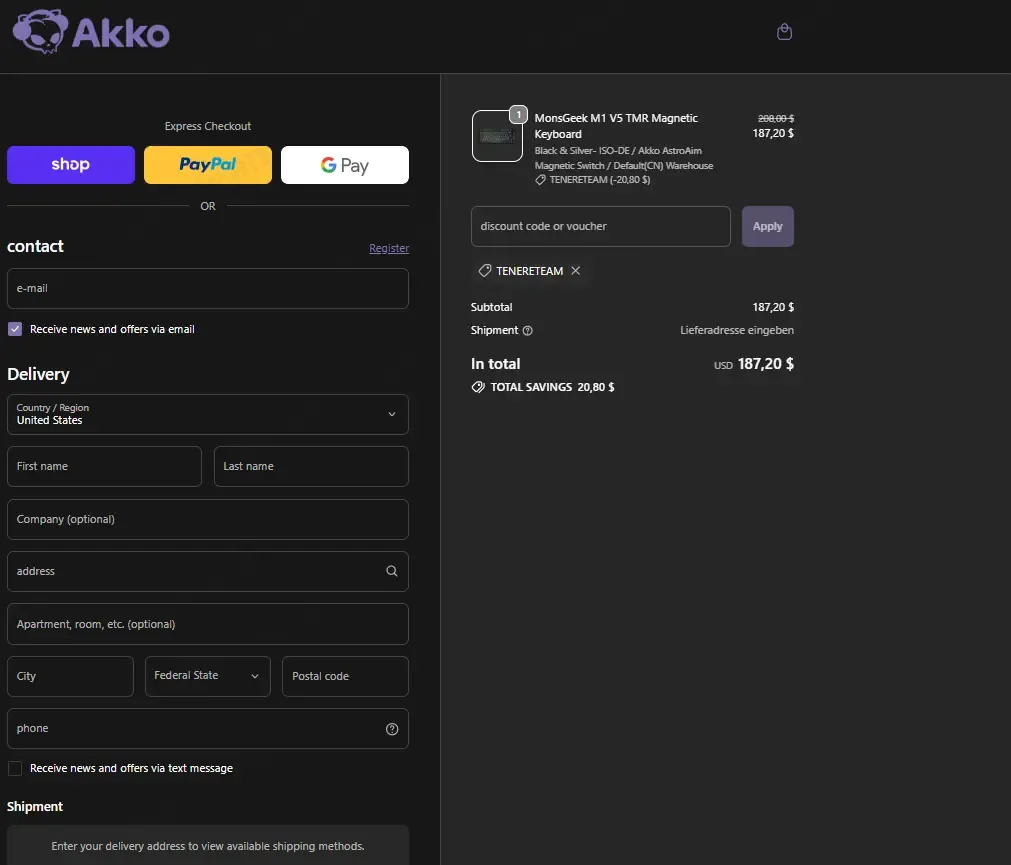Open the shopping bag cart icon
The image size is (1011, 865).
(784, 32)
